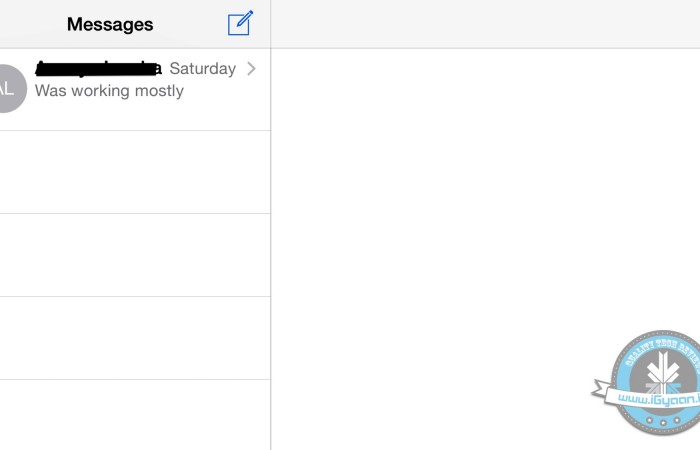Click the partially visible bottom list row
The height and width of the screenshot is (450, 700).
point(135,415)
